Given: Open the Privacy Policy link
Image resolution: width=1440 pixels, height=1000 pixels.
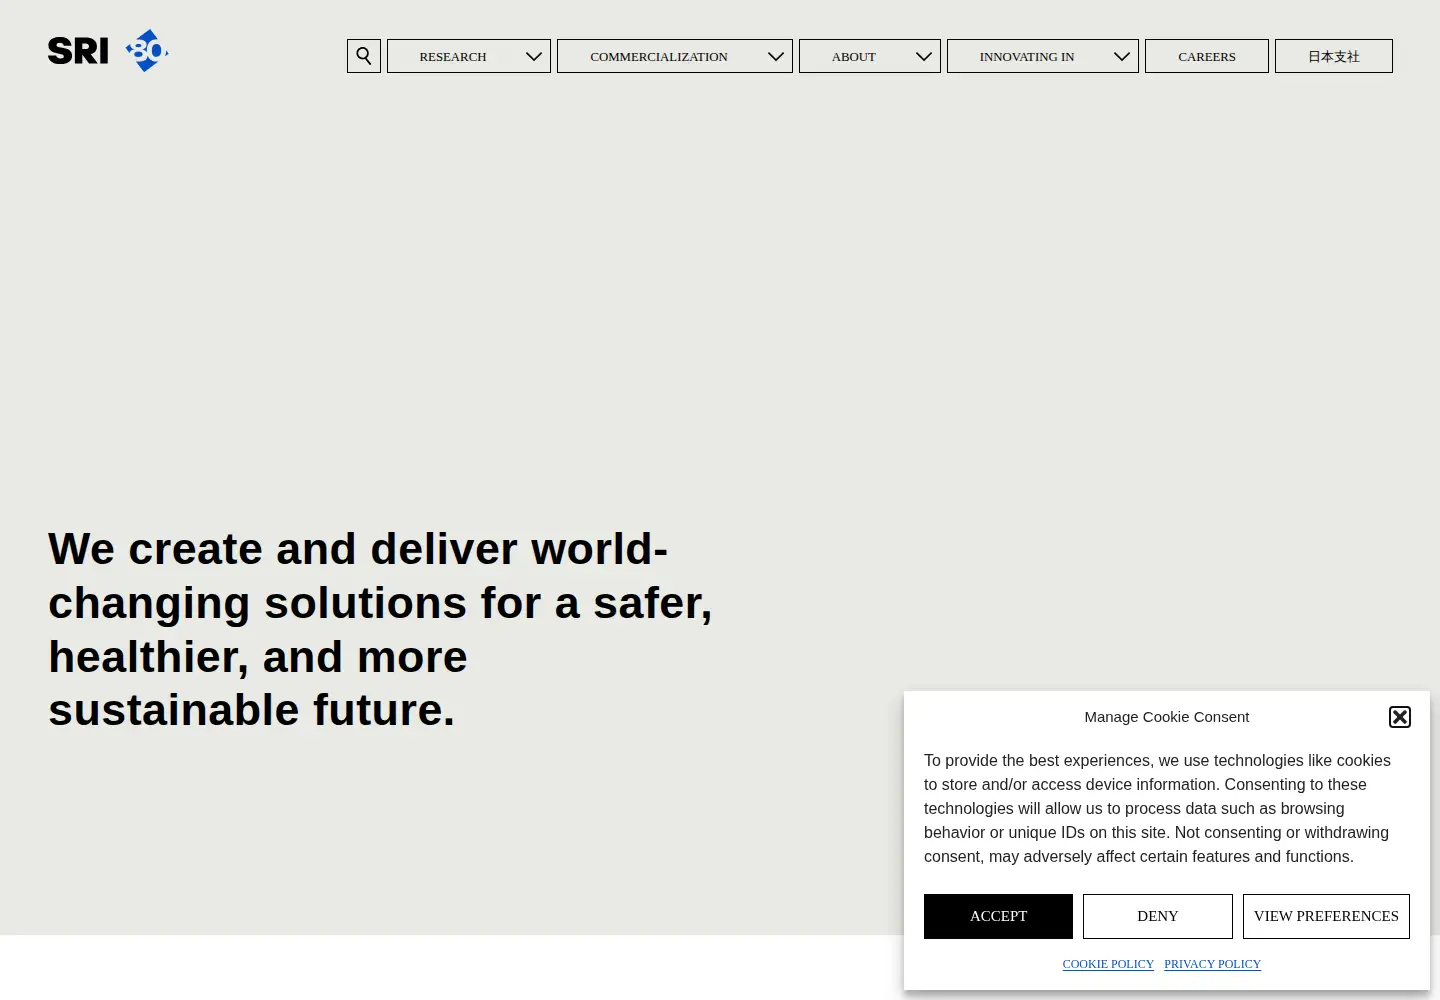Looking at the screenshot, I should pyautogui.click(x=1212, y=964).
